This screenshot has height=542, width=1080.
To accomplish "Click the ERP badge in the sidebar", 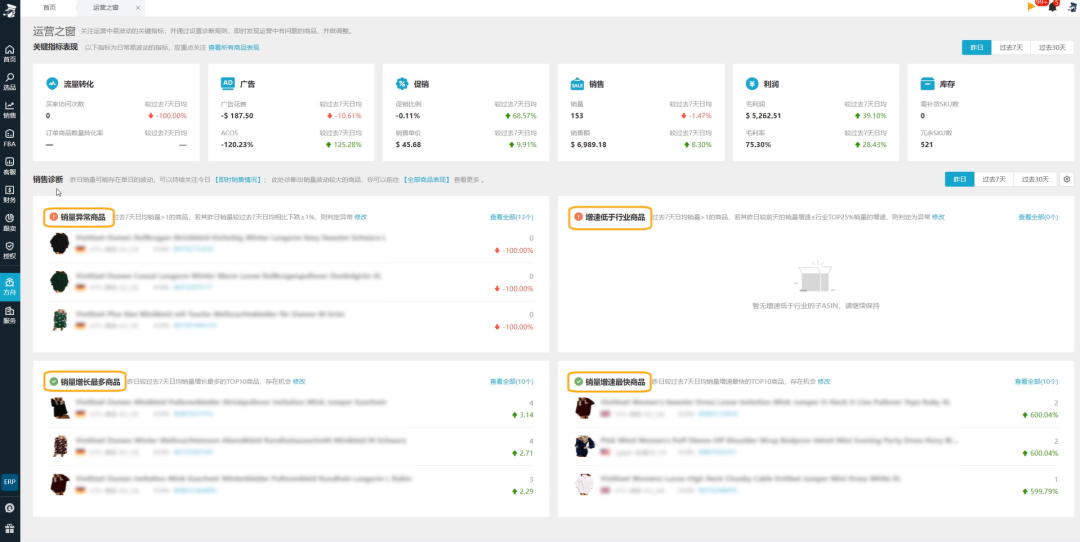I will coord(10,482).
